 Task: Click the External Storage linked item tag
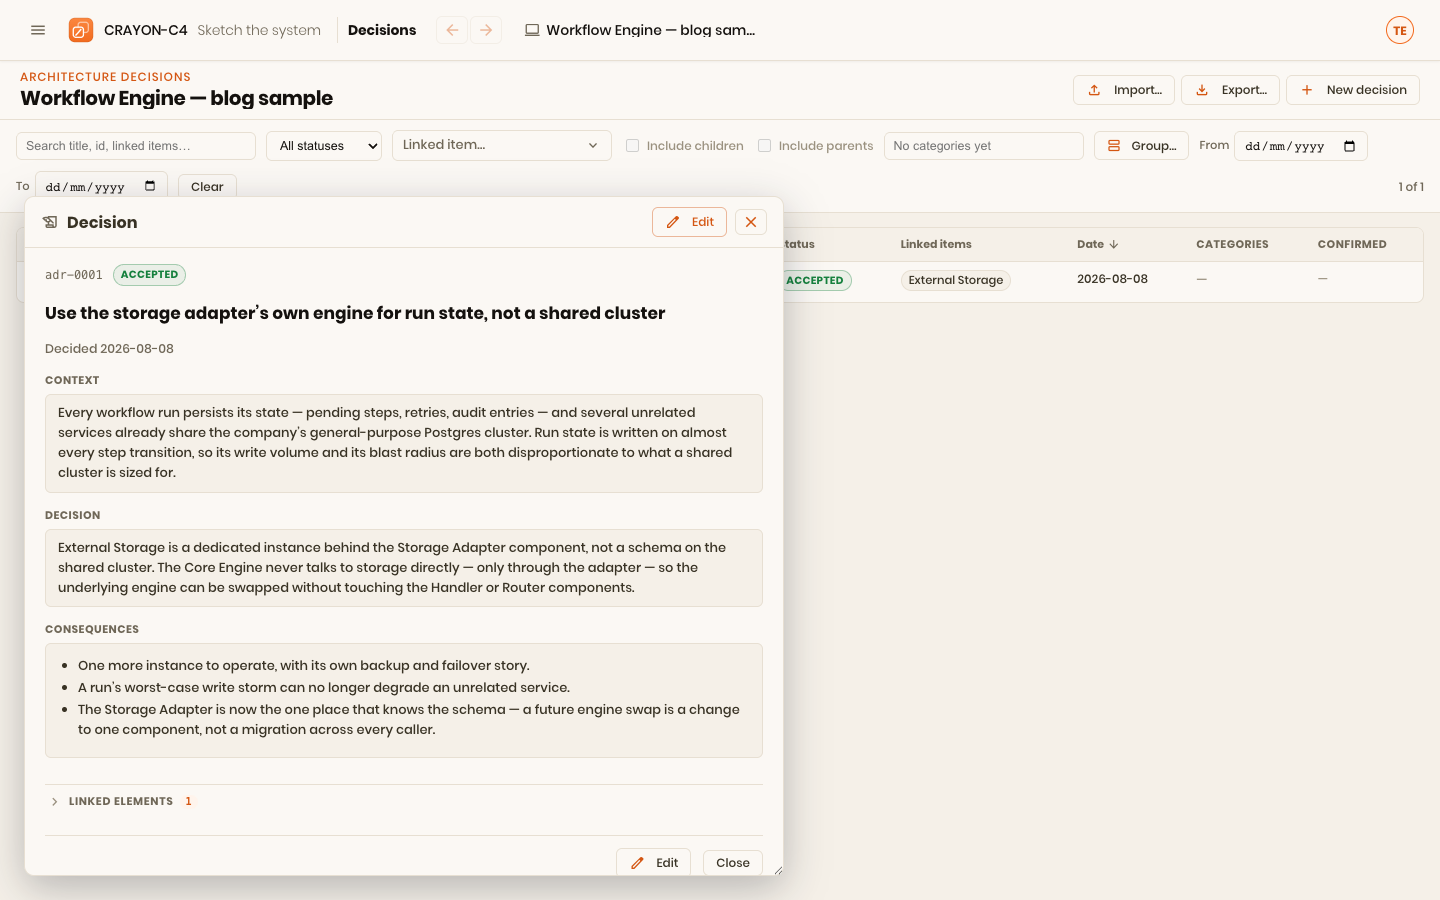tap(956, 280)
